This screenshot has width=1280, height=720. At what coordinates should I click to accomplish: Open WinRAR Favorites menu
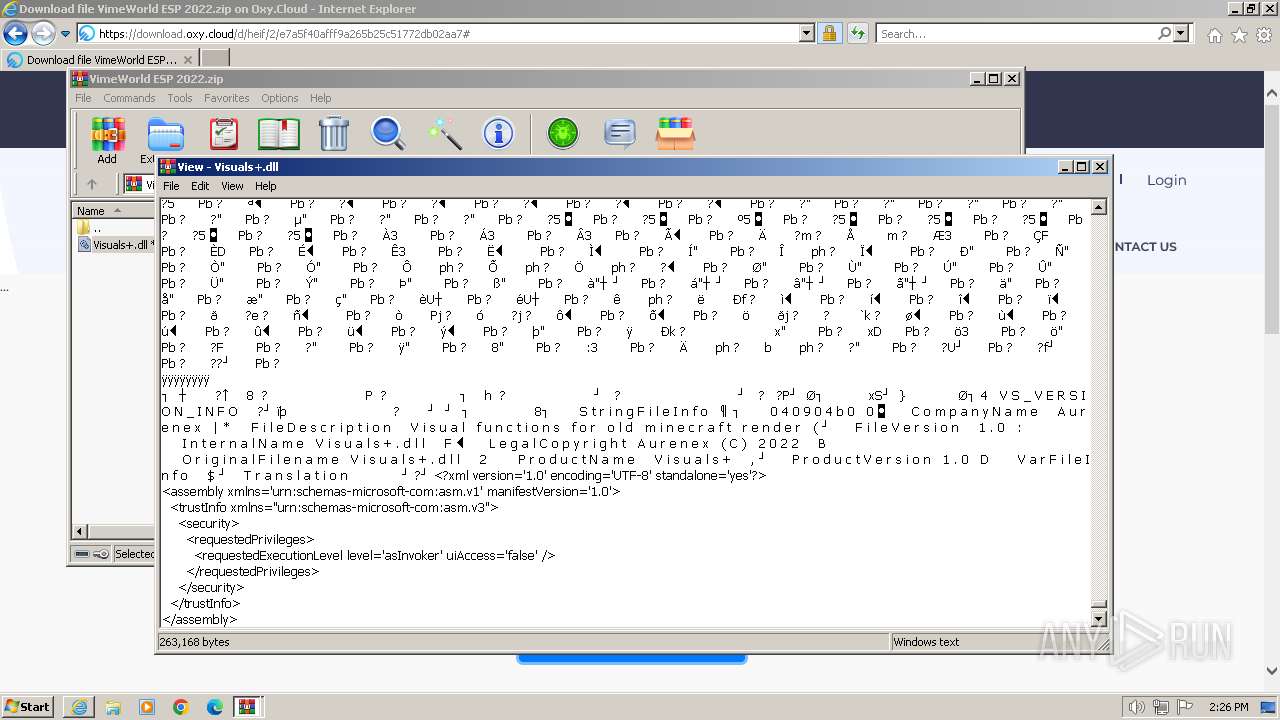[x=227, y=98]
